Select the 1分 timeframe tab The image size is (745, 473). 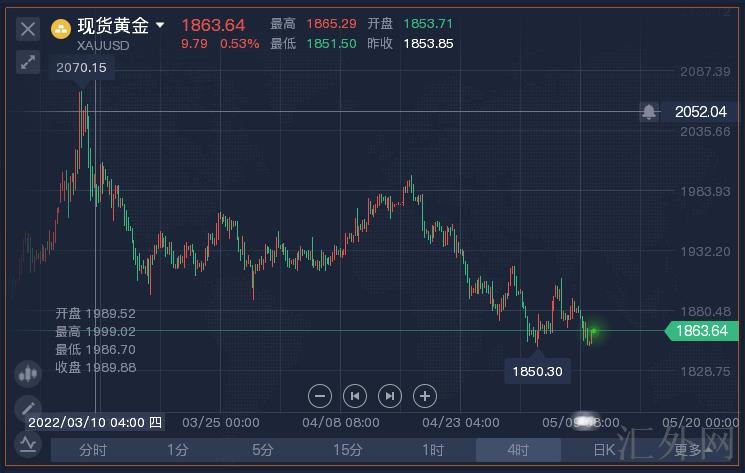tap(178, 450)
